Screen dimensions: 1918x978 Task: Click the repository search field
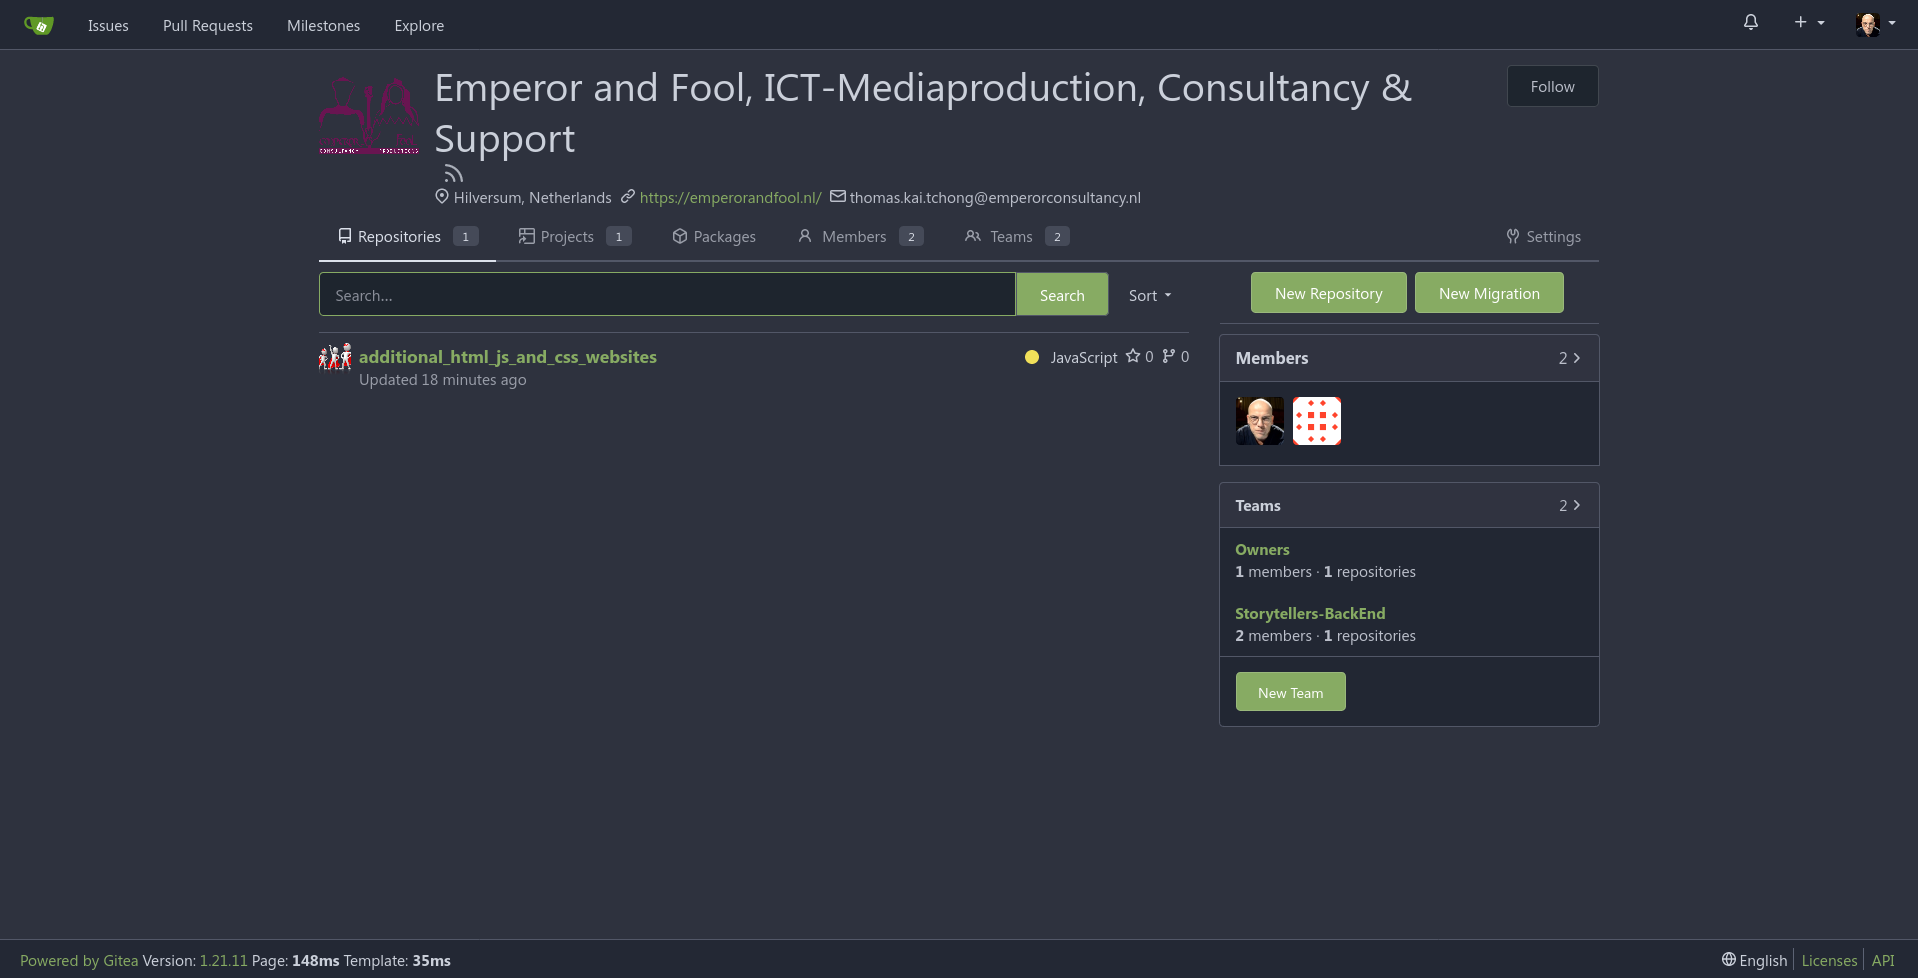[x=666, y=294]
